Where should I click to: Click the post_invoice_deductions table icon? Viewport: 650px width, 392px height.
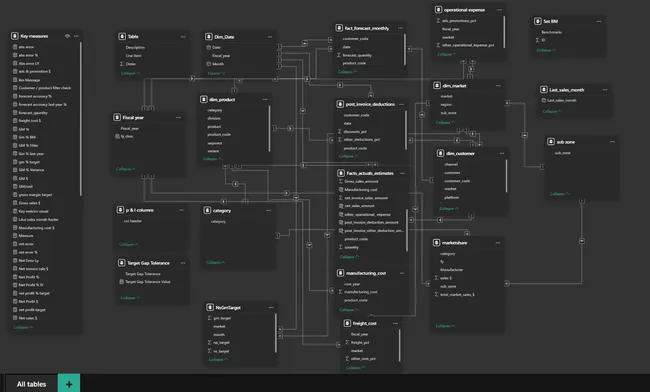[x=340, y=104]
